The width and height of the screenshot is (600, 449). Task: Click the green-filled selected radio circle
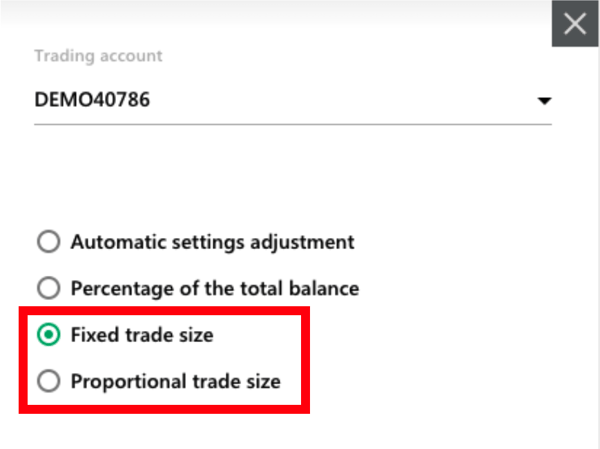48,335
